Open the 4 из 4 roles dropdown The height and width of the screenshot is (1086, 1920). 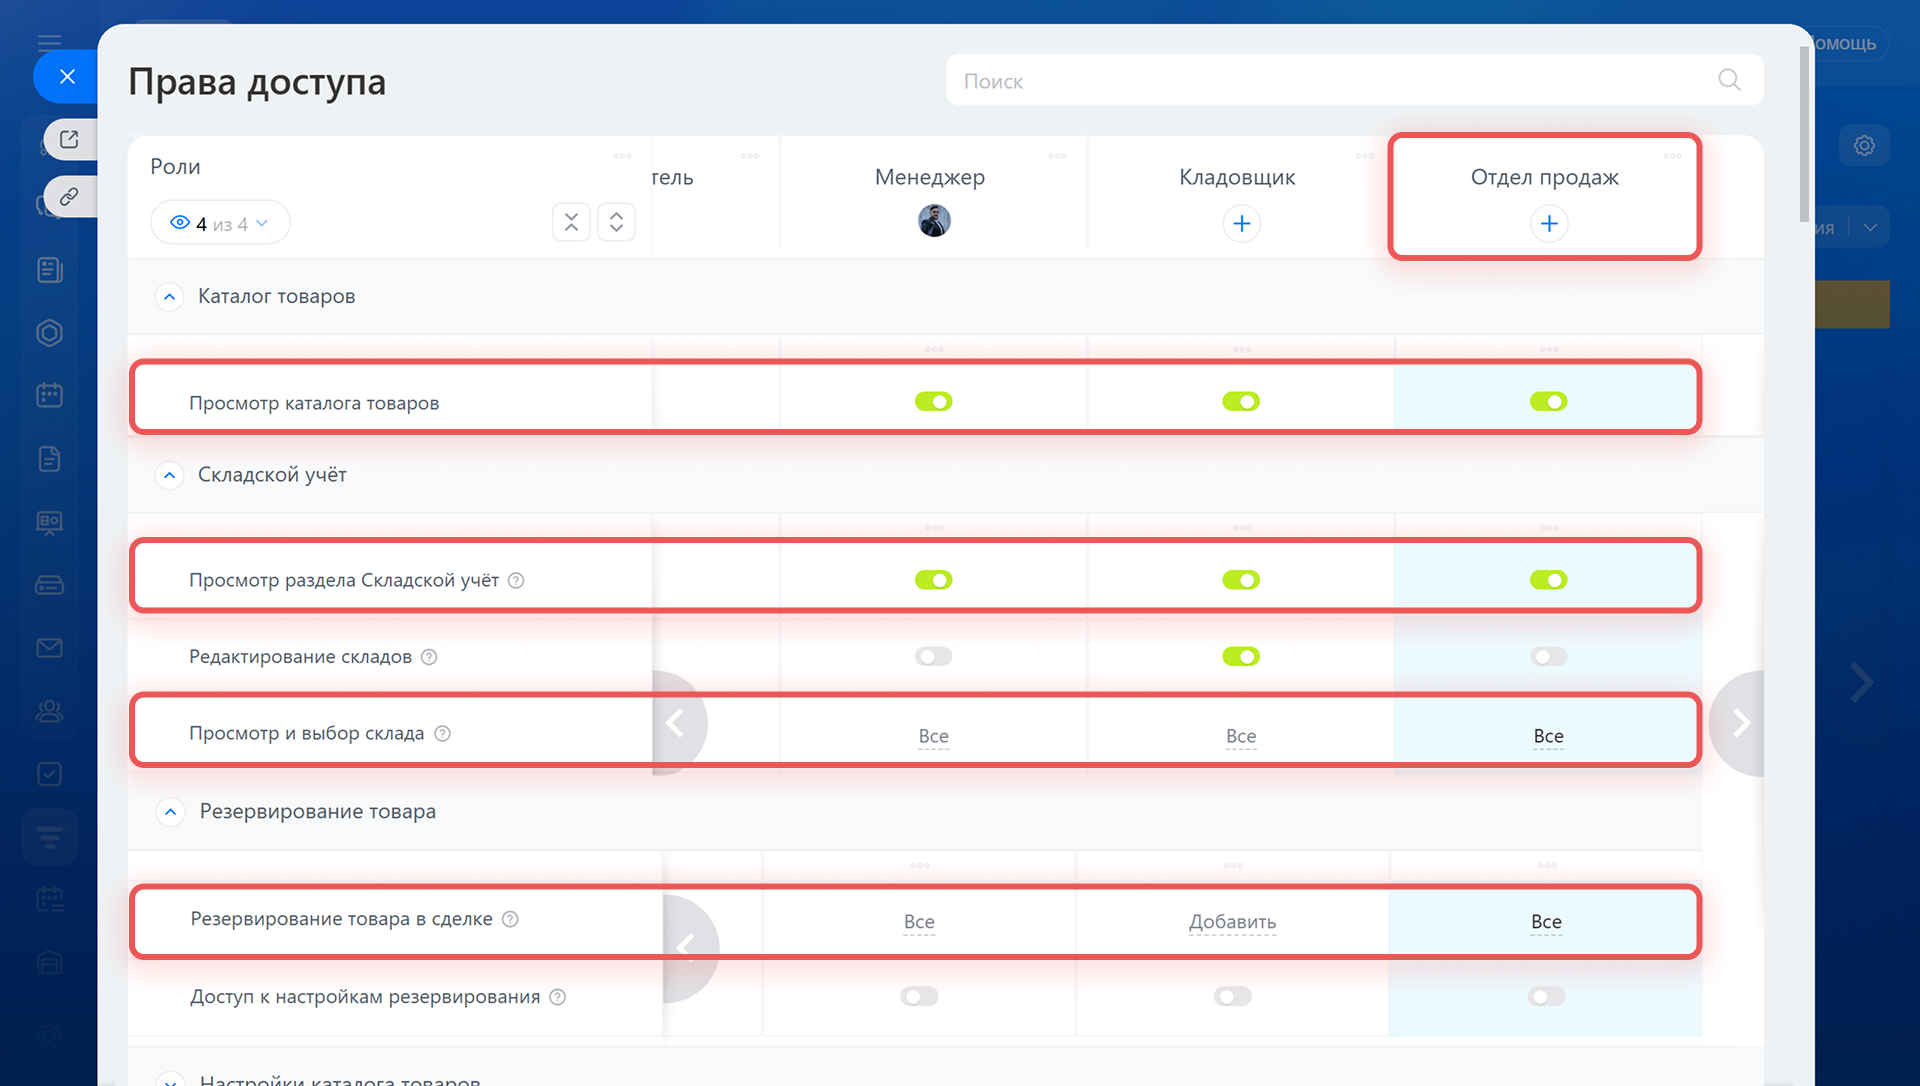pyautogui.click(x=220, y=223)
